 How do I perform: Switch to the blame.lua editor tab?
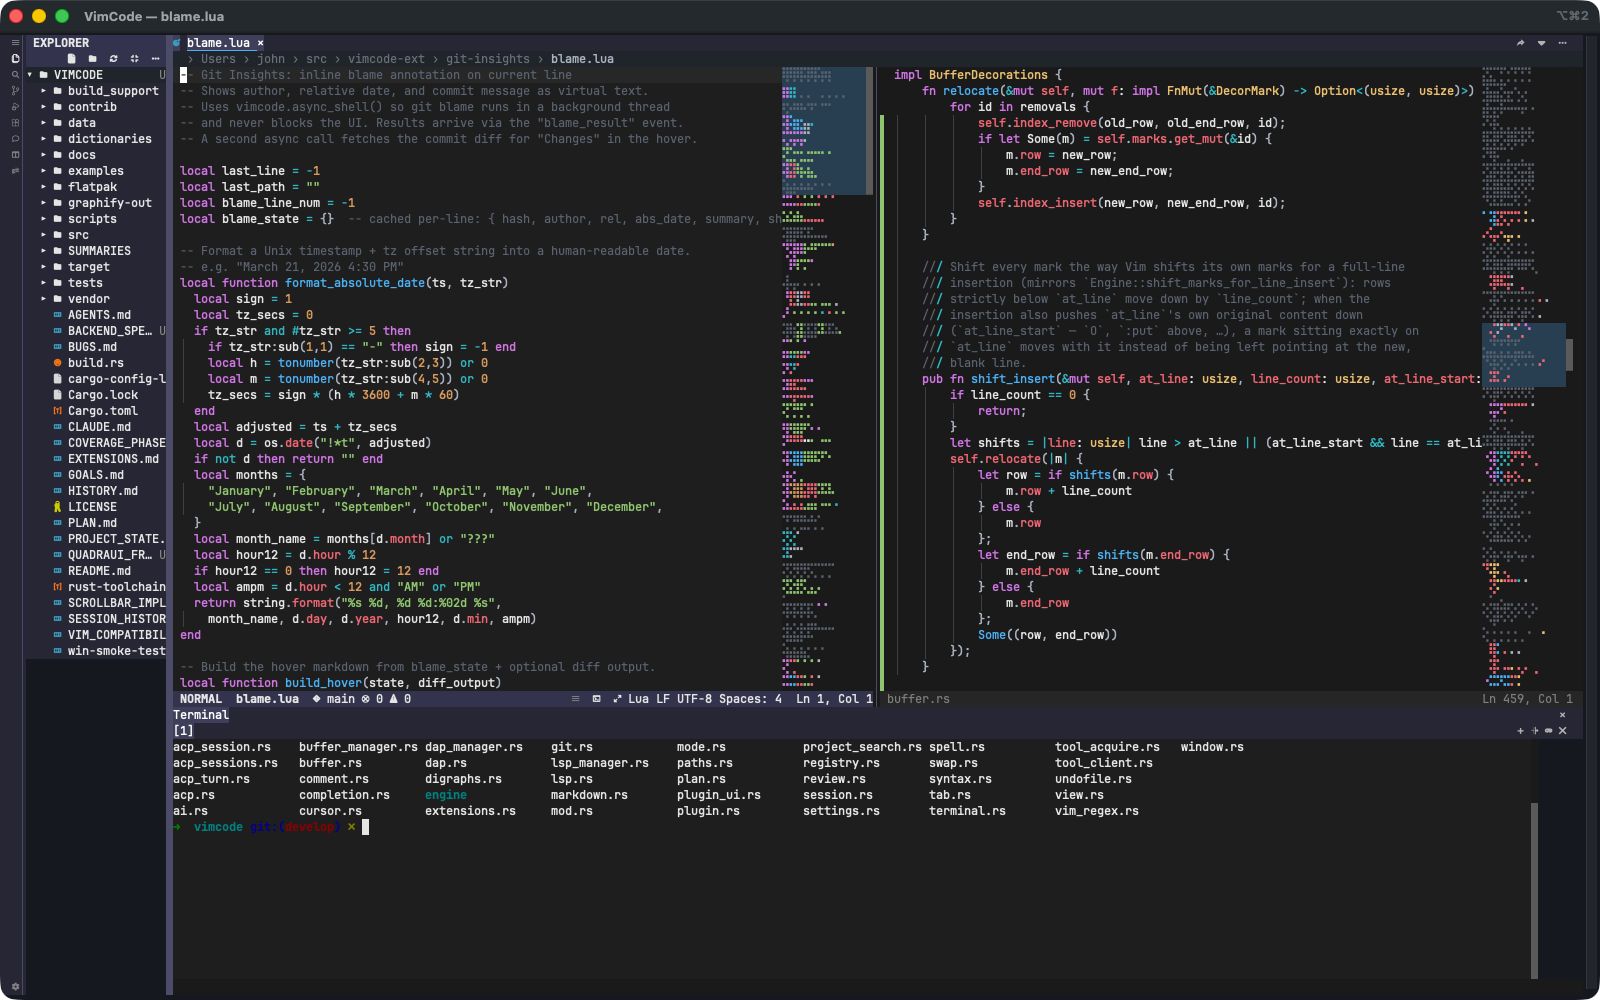[218, 43]
